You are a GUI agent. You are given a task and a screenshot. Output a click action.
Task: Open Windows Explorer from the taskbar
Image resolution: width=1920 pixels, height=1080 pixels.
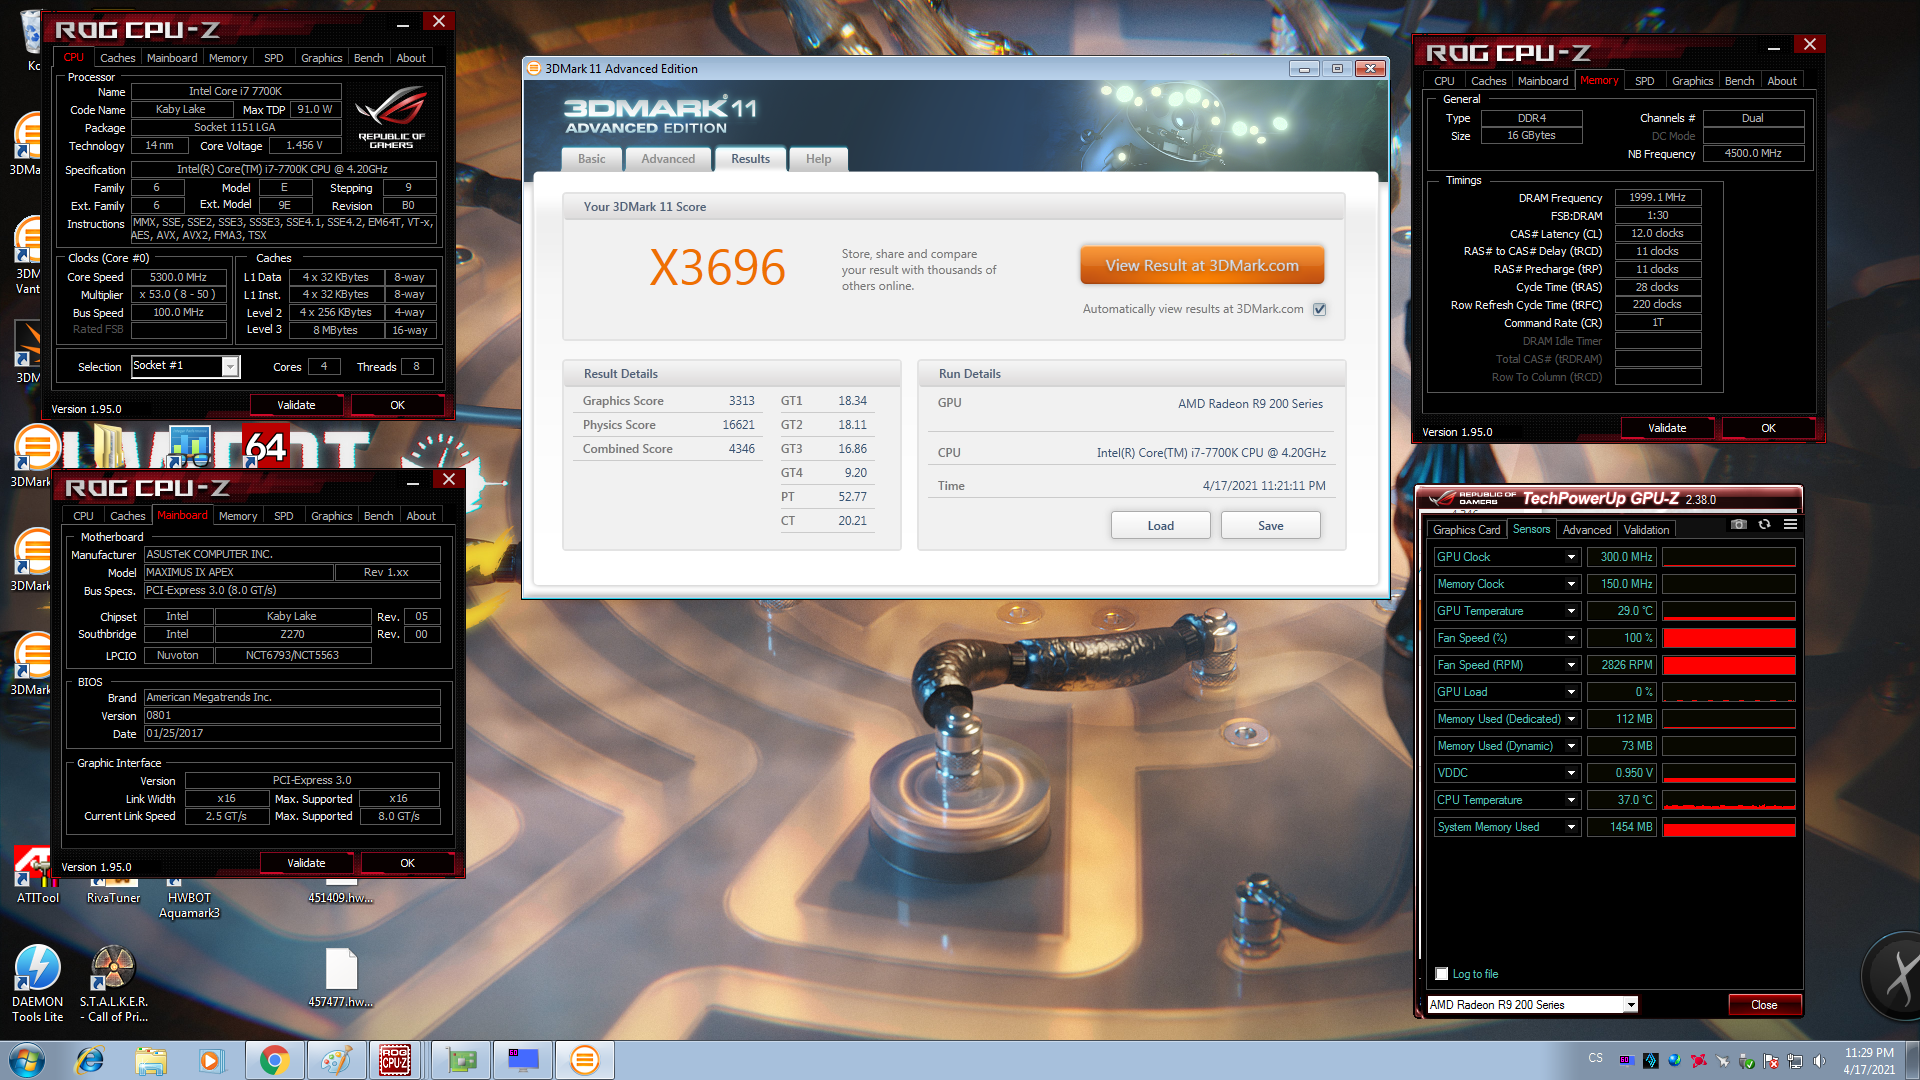pyautogui.click(x=151, y=1060)
